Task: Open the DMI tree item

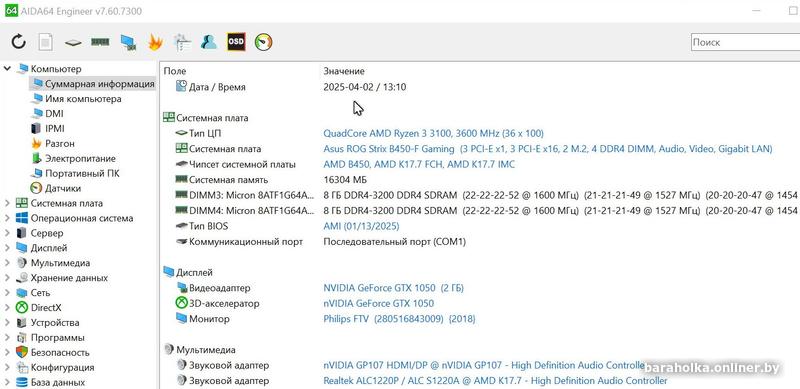Action: click(x=54, y=113)
